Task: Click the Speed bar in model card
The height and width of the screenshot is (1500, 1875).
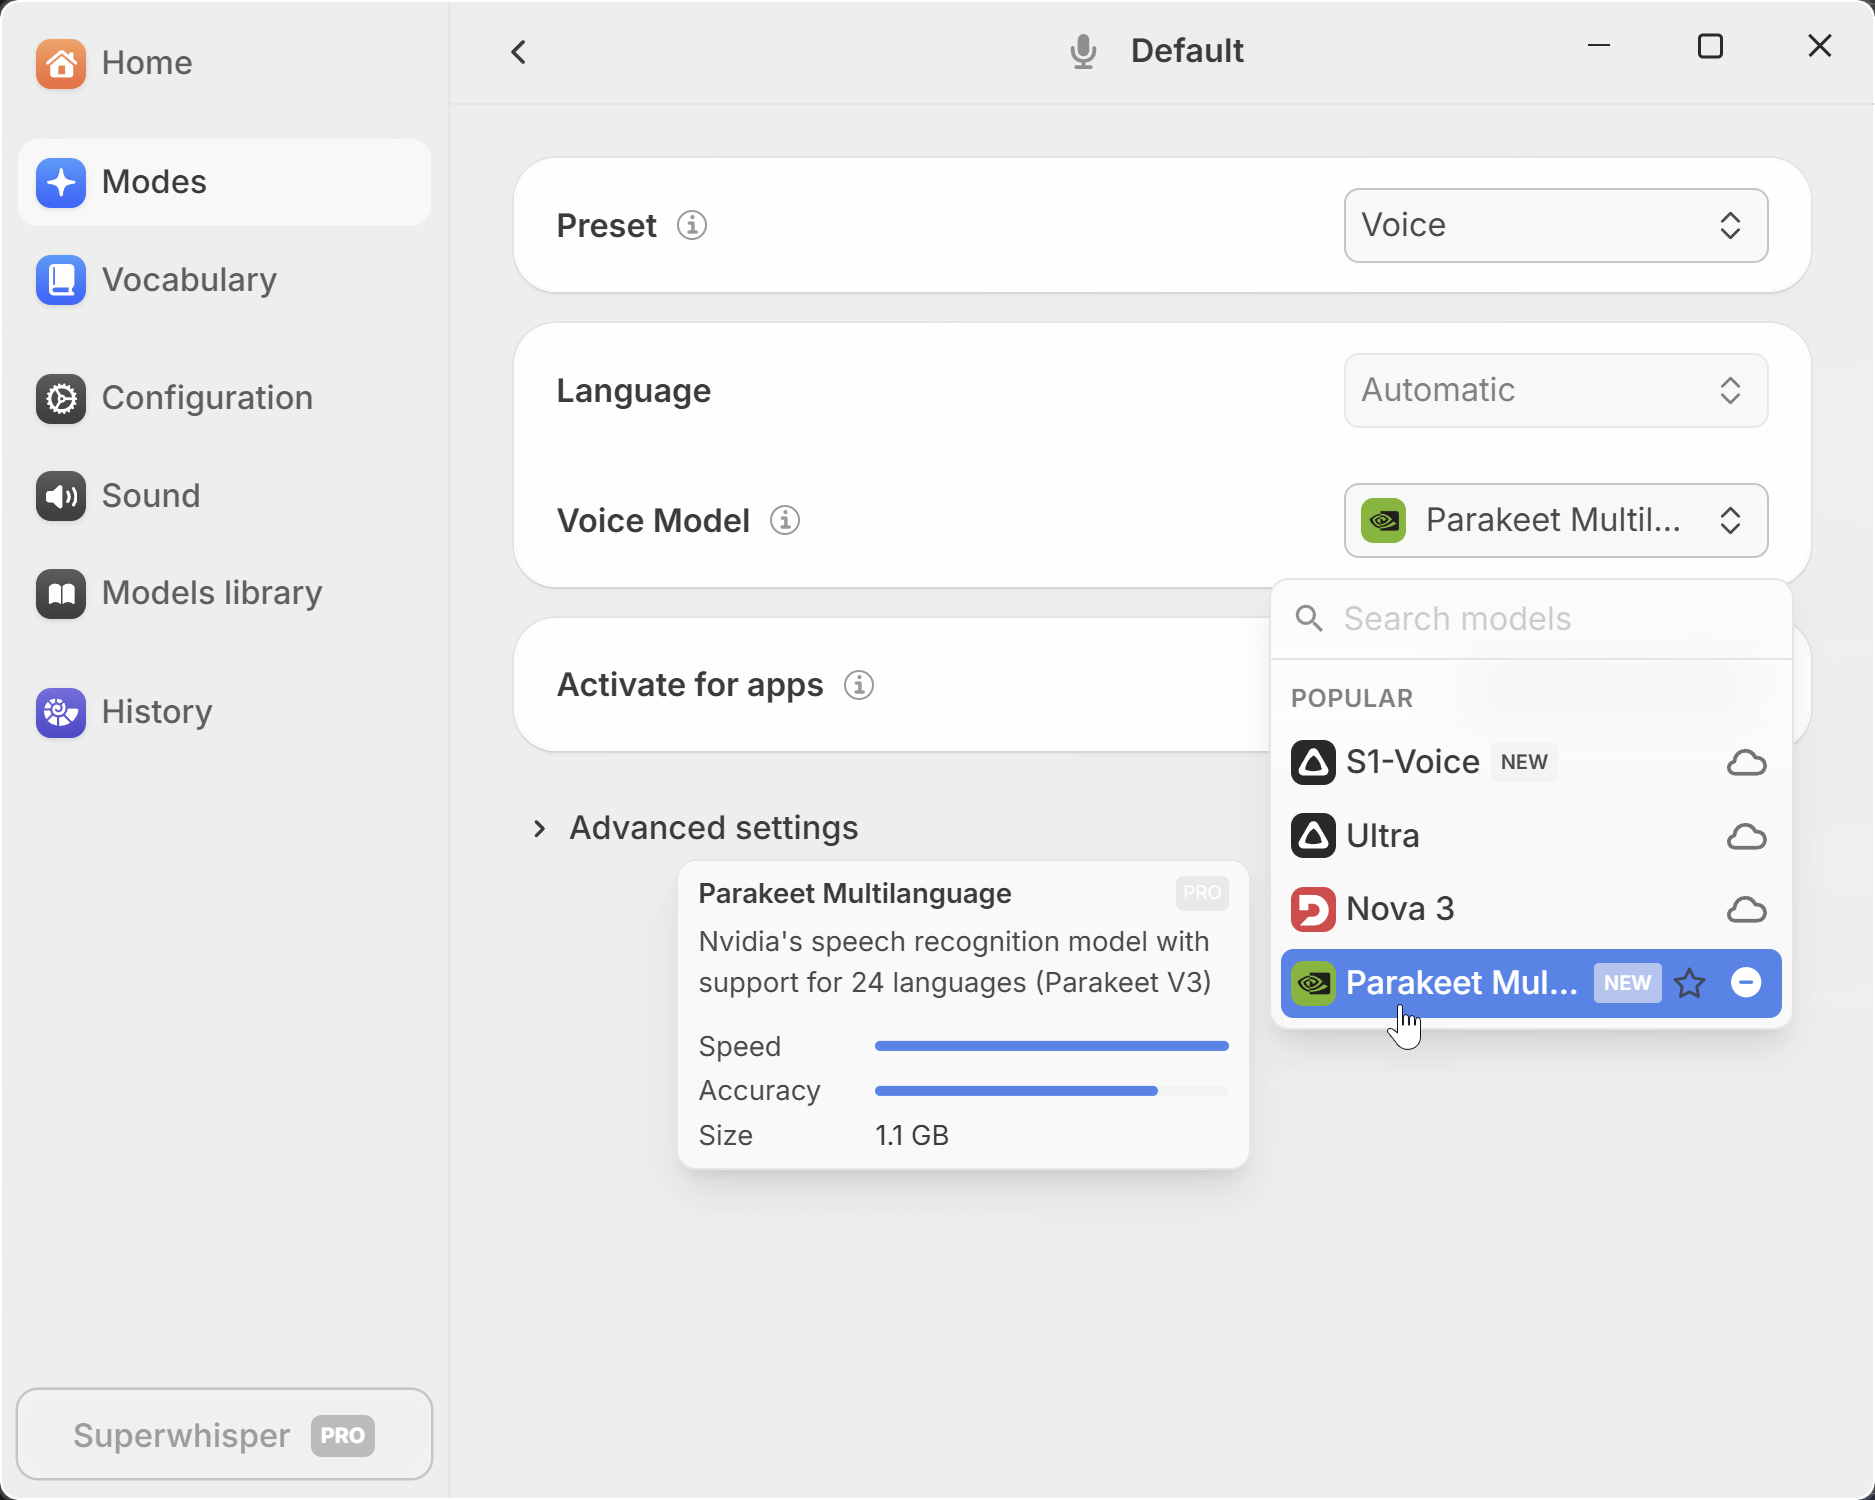Action: 1052,1046
